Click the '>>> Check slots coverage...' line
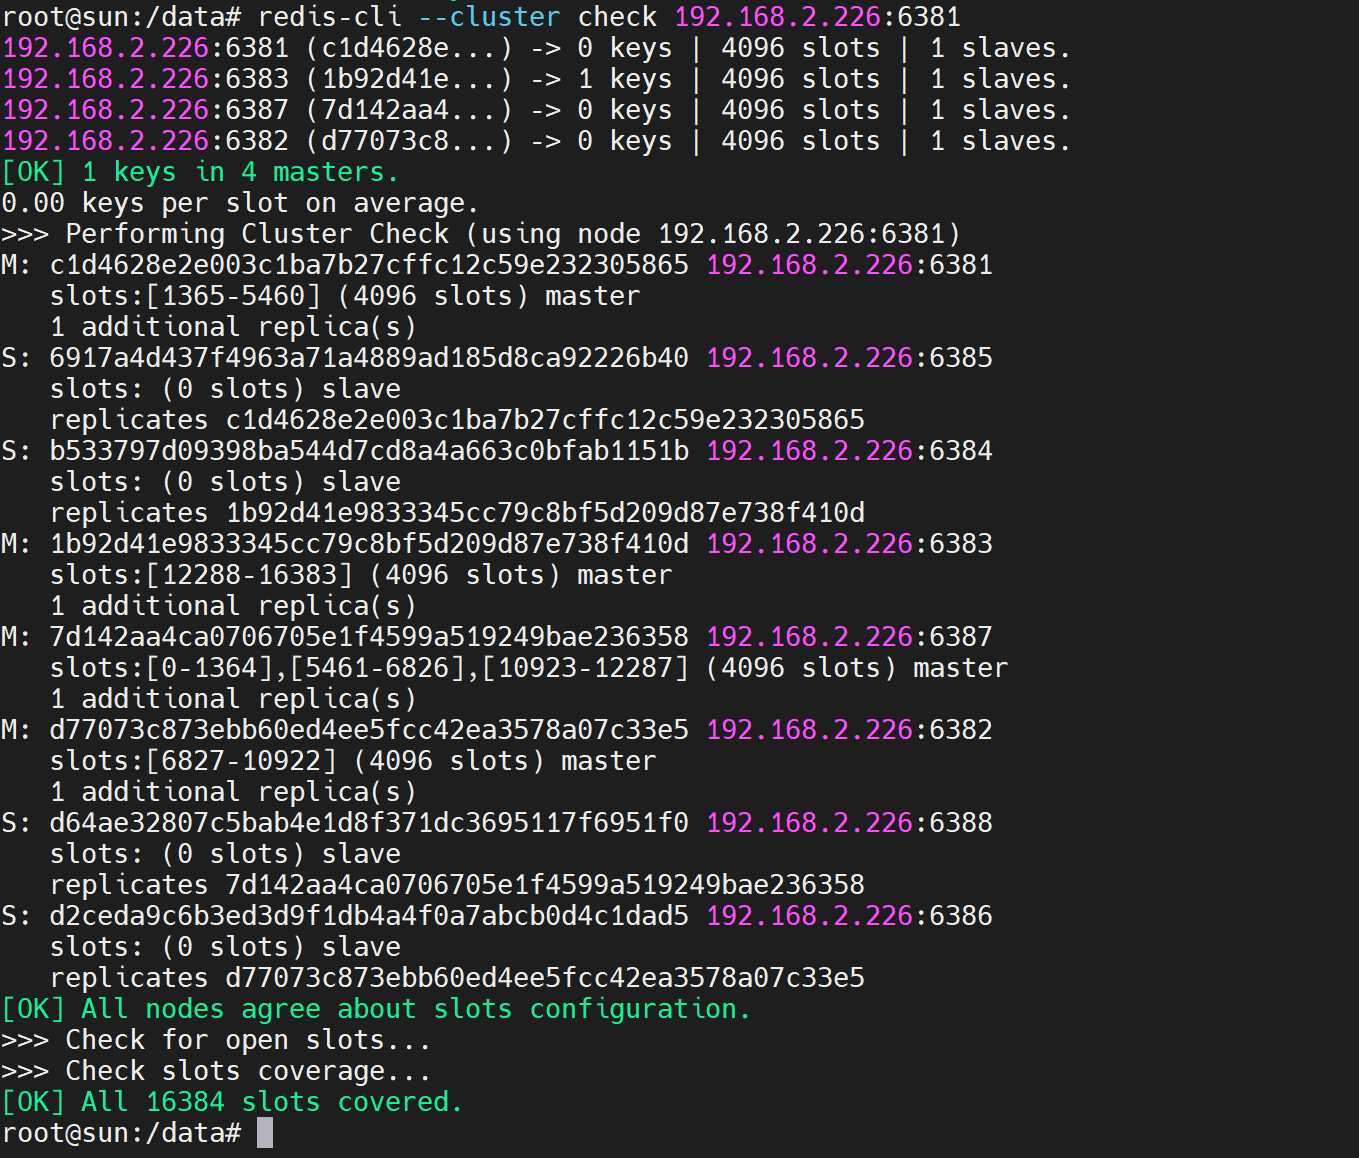This screenshot has width=1359, height=1158. coord(216,1071)
